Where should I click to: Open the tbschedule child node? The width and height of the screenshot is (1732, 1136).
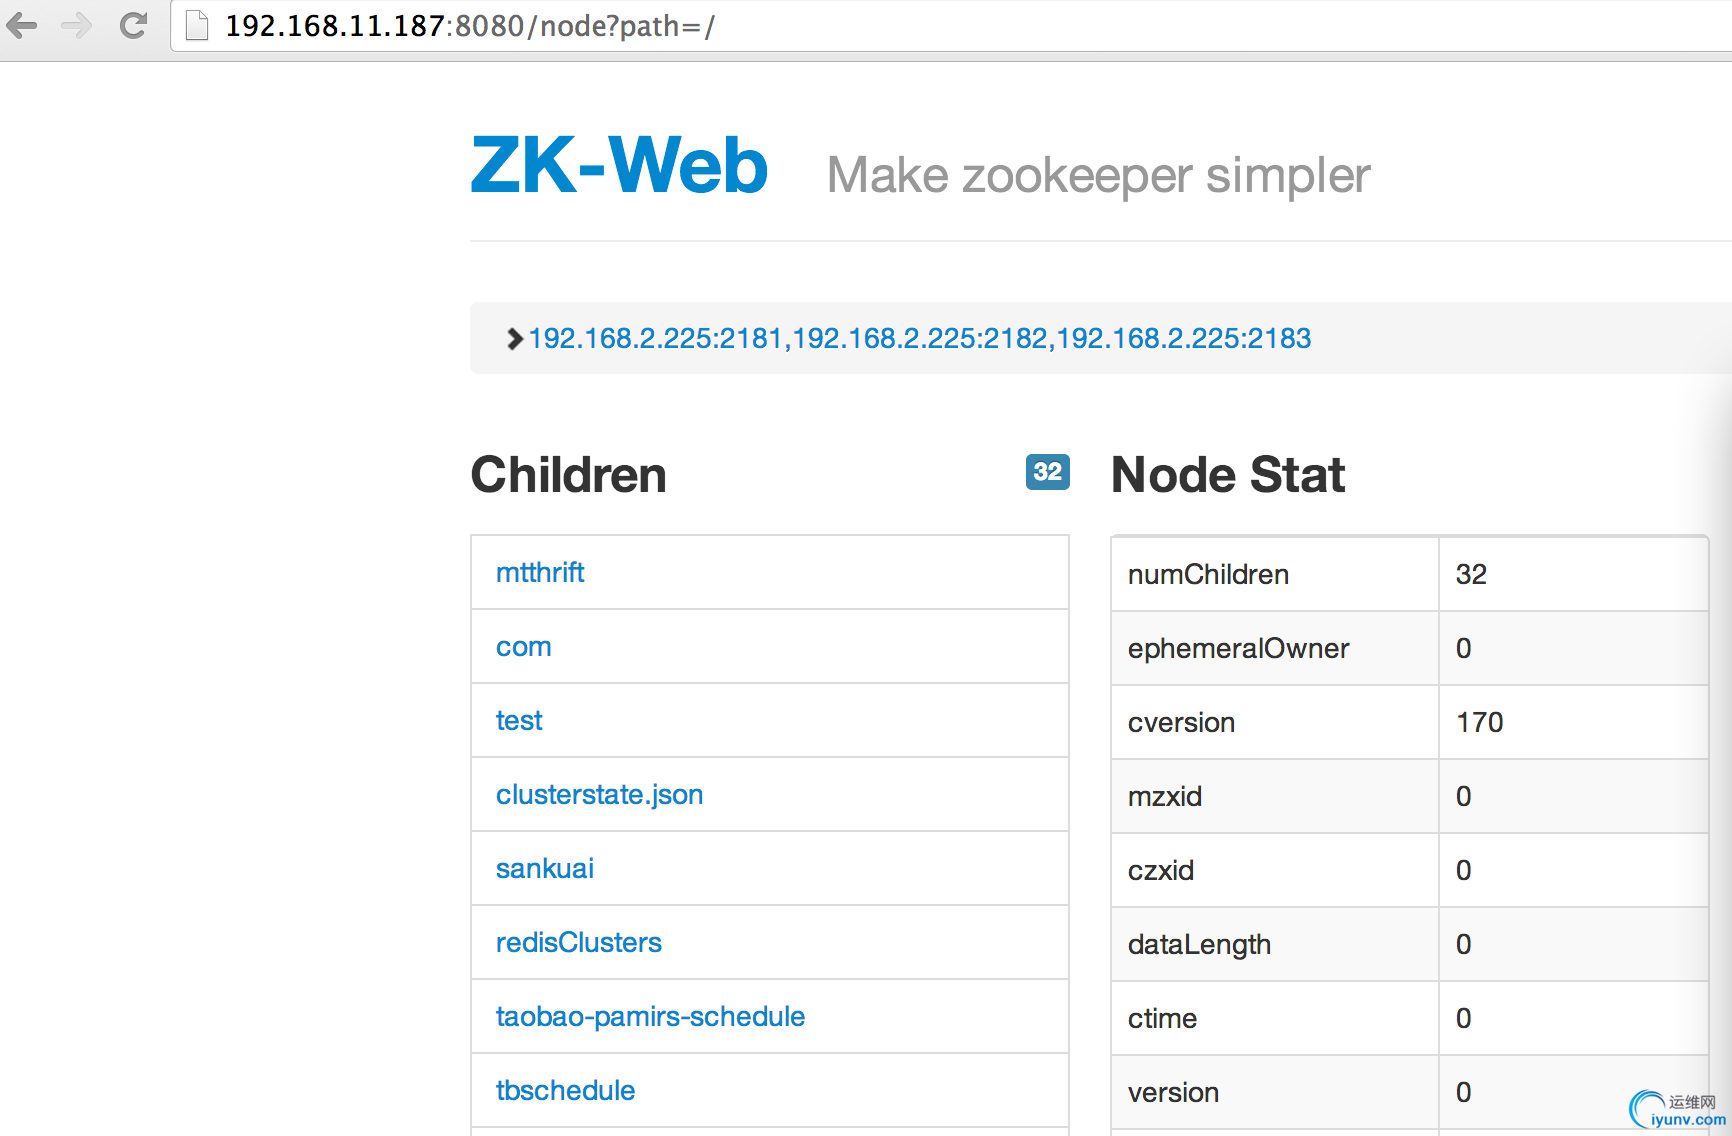(x=565, y=1090)
